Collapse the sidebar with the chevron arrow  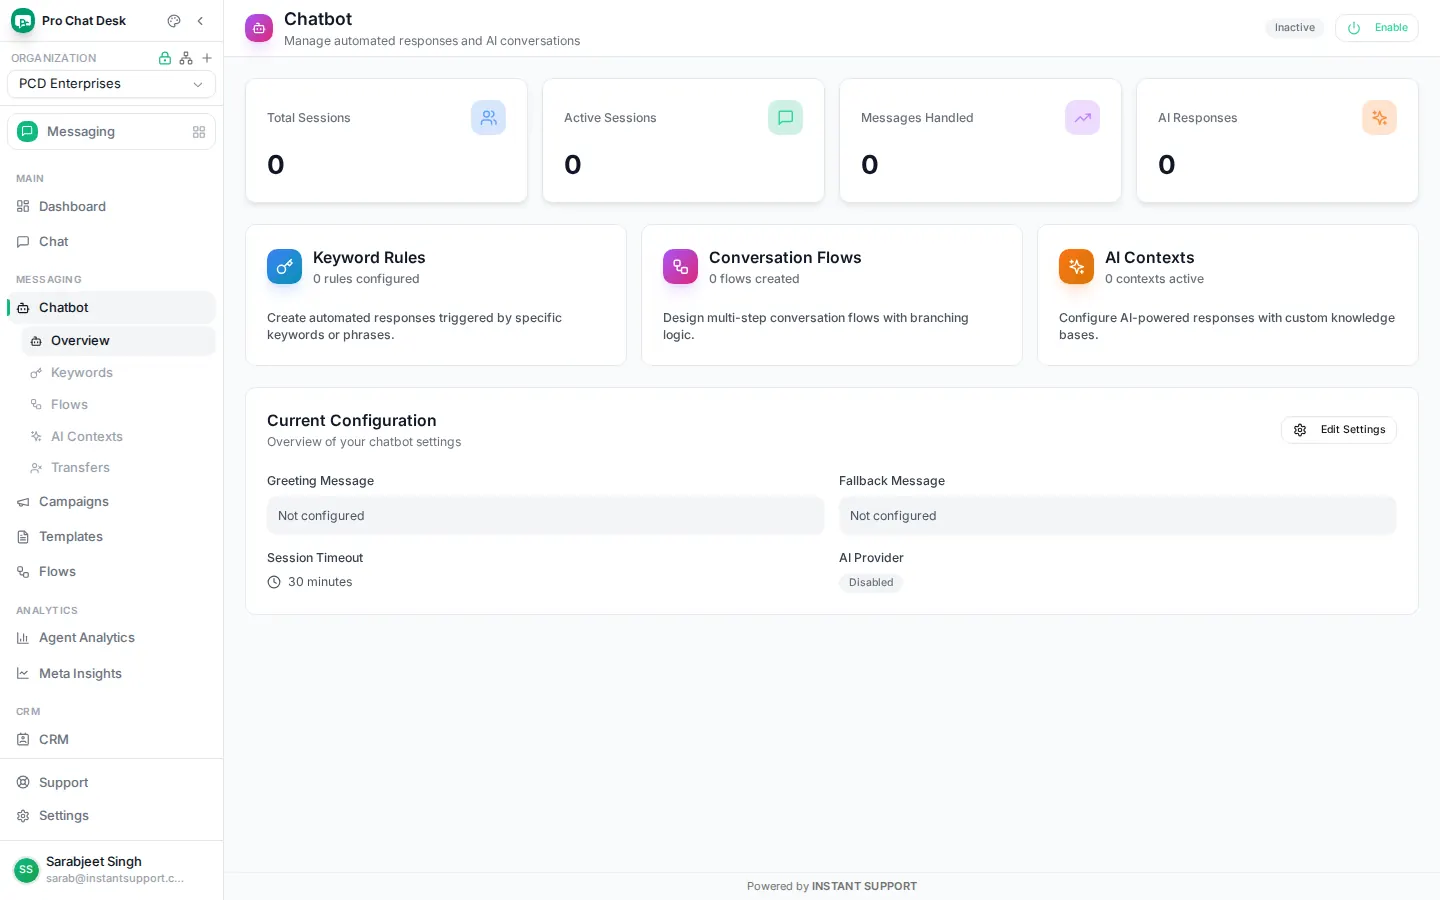[200, 21]
